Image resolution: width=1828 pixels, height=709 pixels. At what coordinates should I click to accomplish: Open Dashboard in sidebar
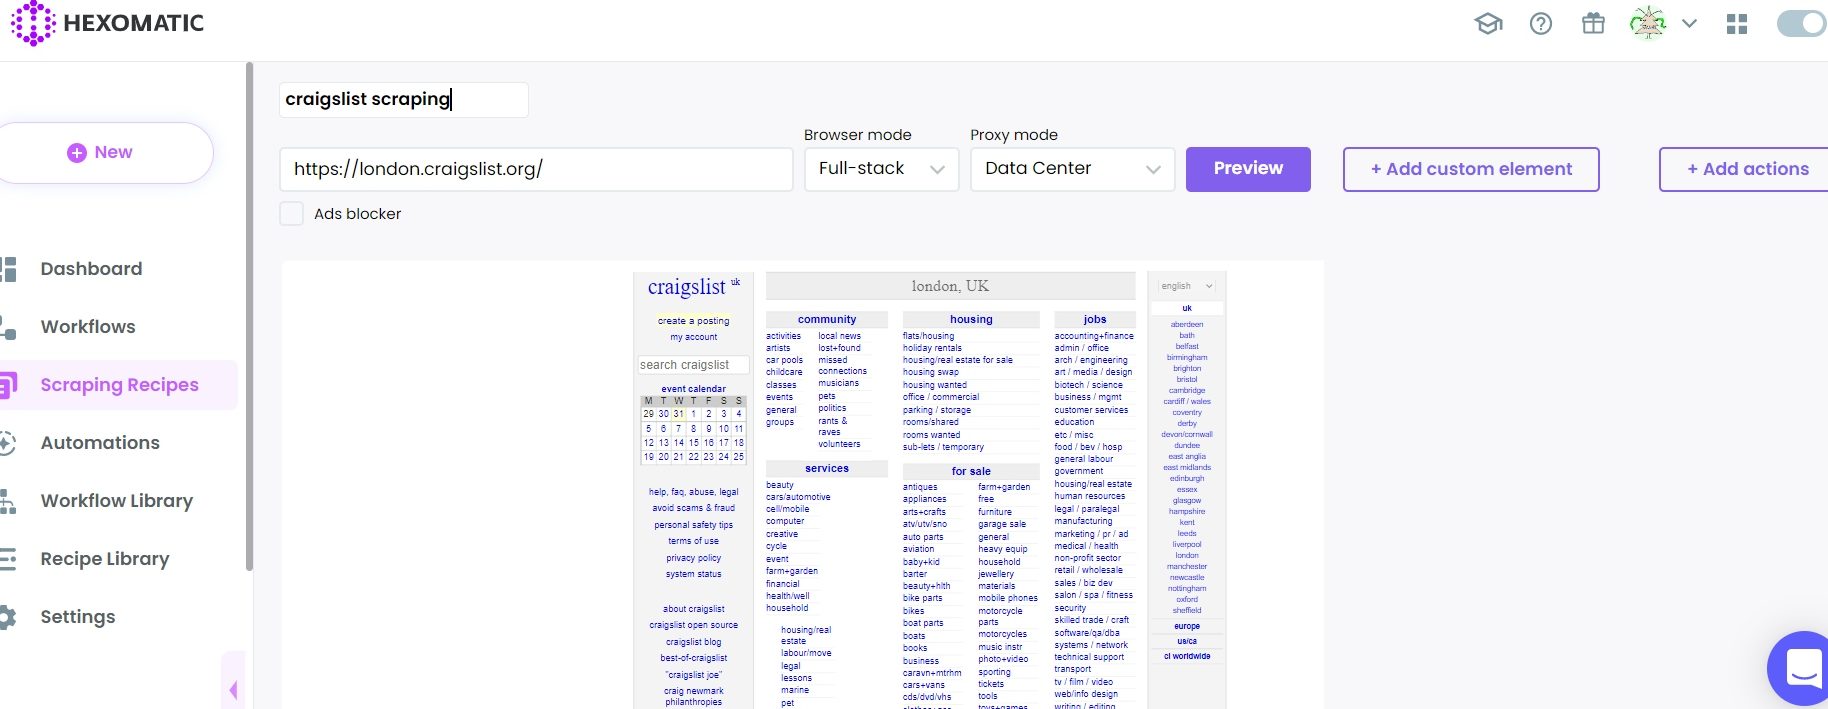click(x=91, y=268)
